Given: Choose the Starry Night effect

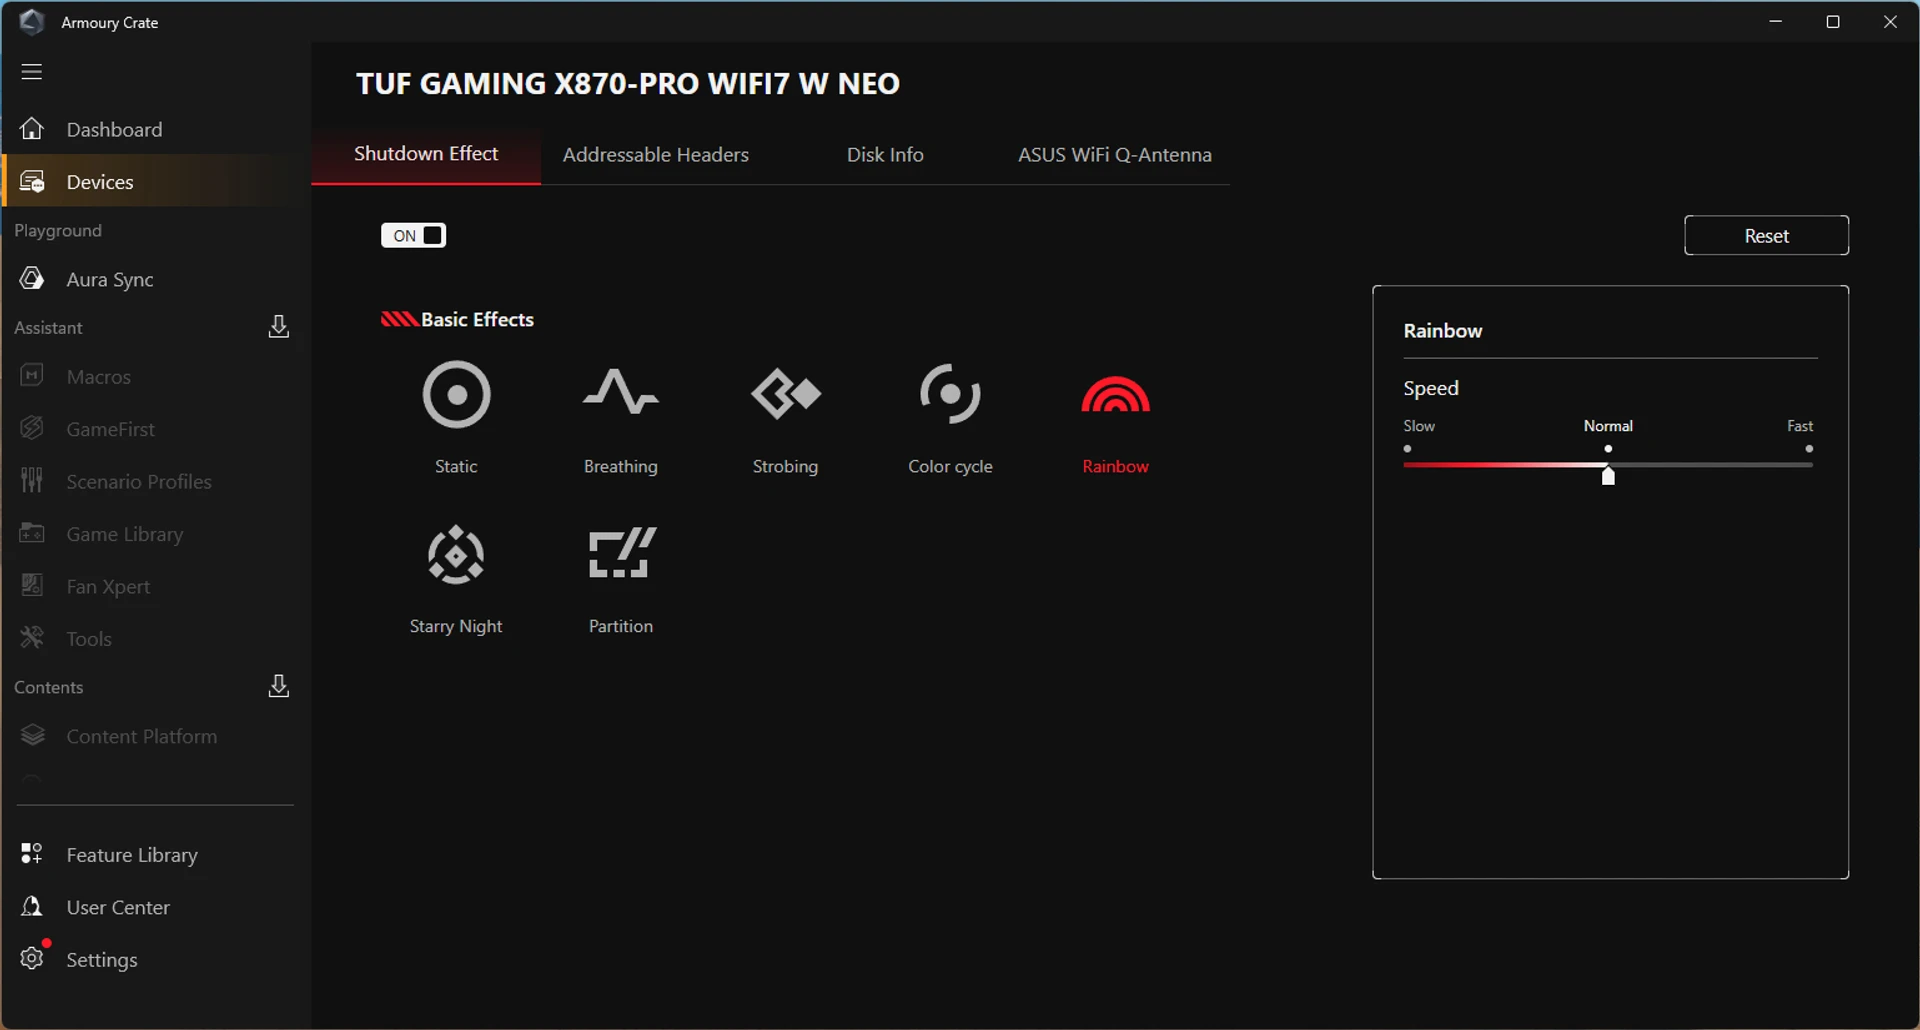Looking at the screenshot, I should click(x=456, y=579).
